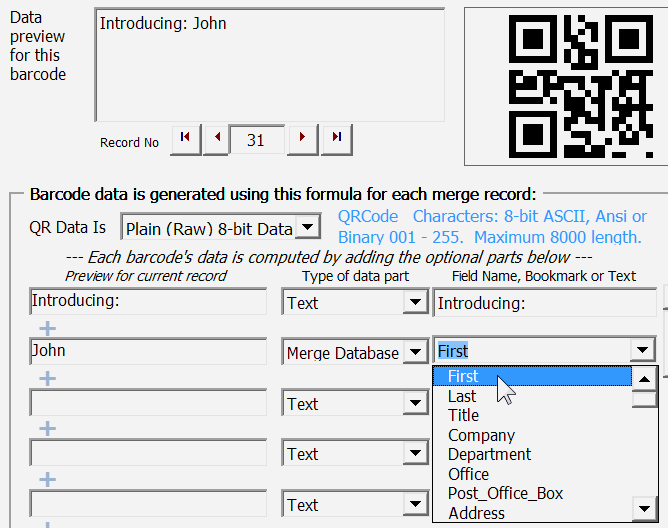Click plus icon below John preview
668x528 pixels.
[x=47, y=378]
